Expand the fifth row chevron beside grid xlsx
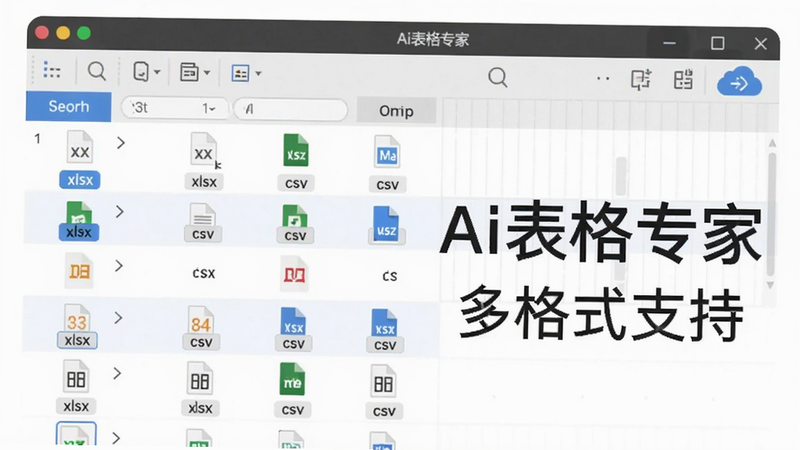This screenshot has height=450, width=800. pyautogui.click(x=117, y=373)
